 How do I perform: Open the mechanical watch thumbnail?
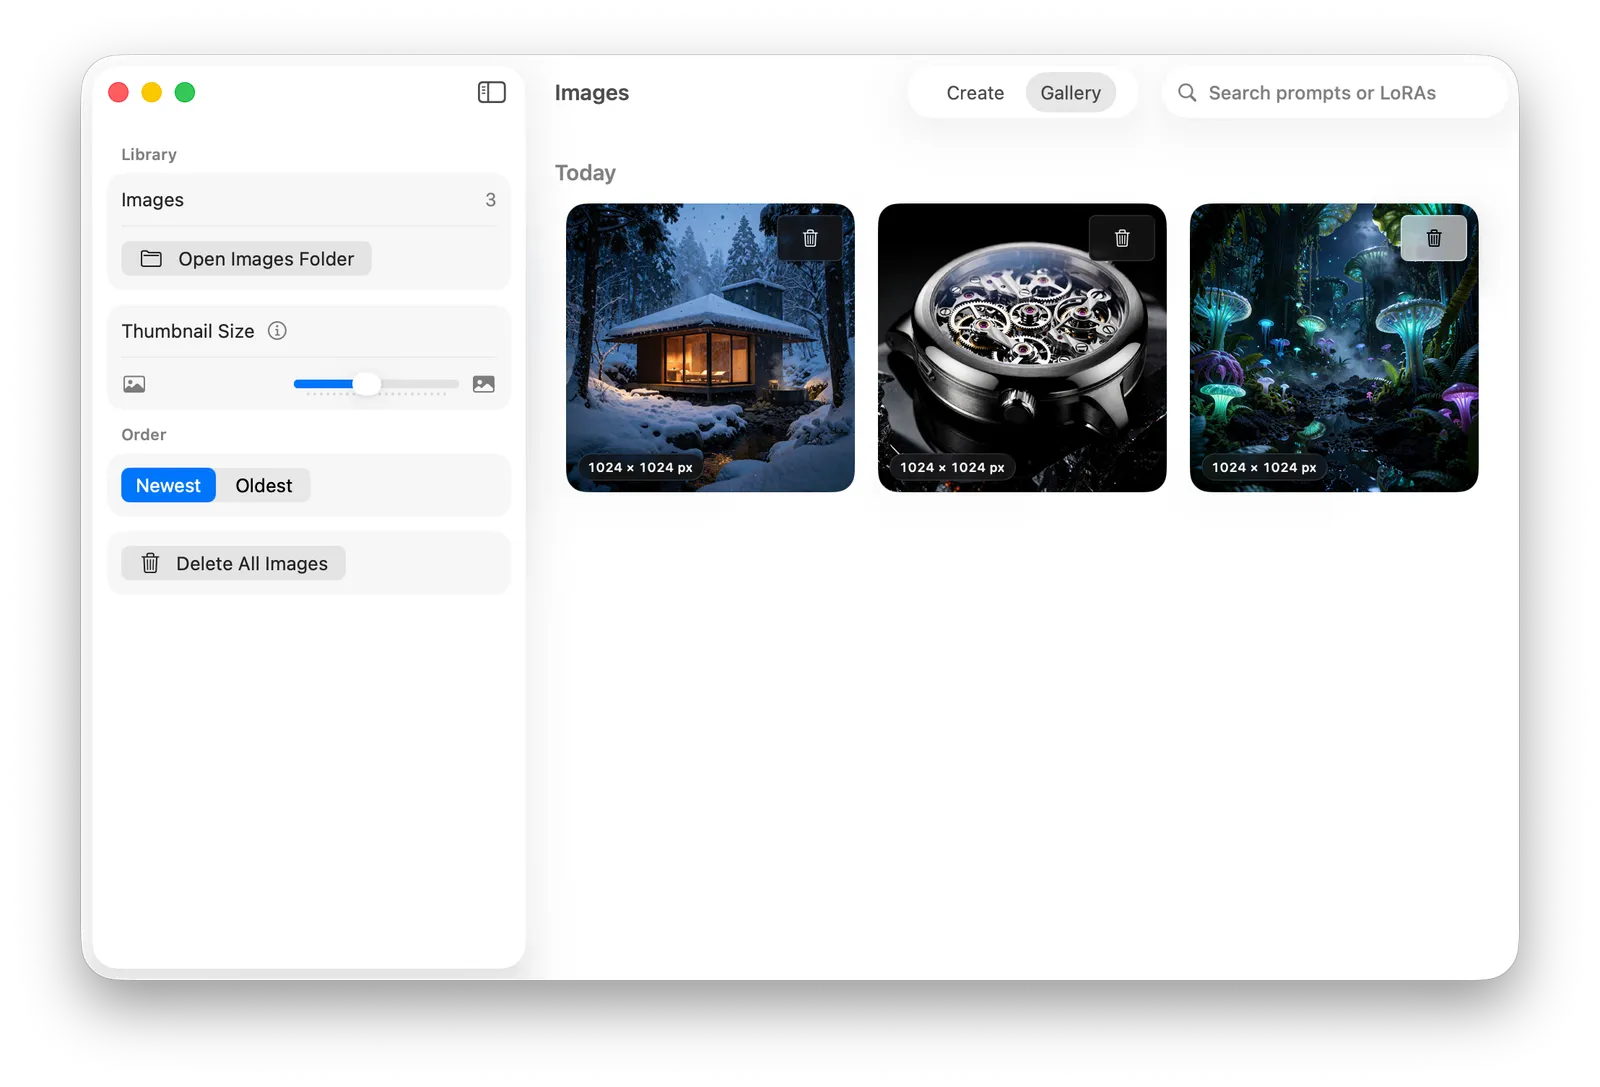point(1022,348)
